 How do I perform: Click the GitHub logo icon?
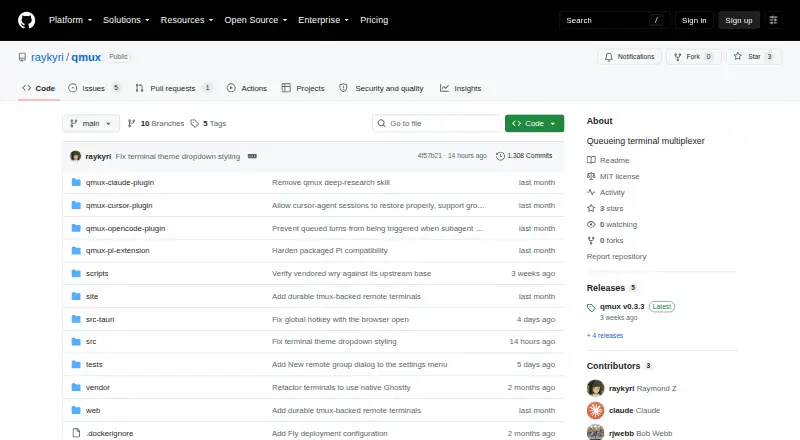pos(27,20)
